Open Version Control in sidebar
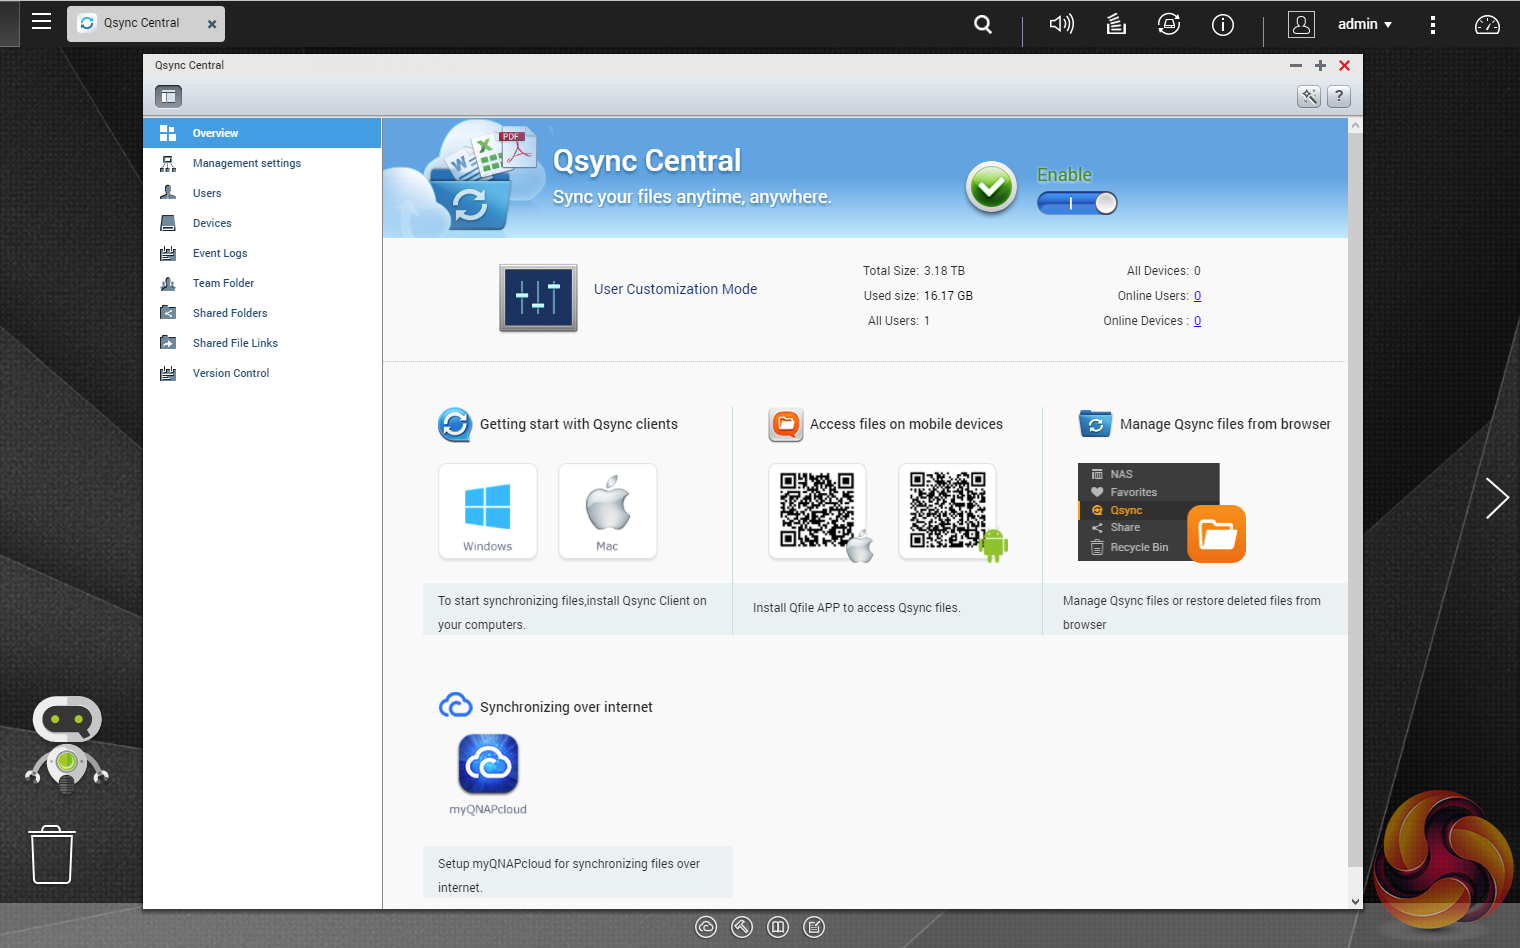 click(262, 373)
